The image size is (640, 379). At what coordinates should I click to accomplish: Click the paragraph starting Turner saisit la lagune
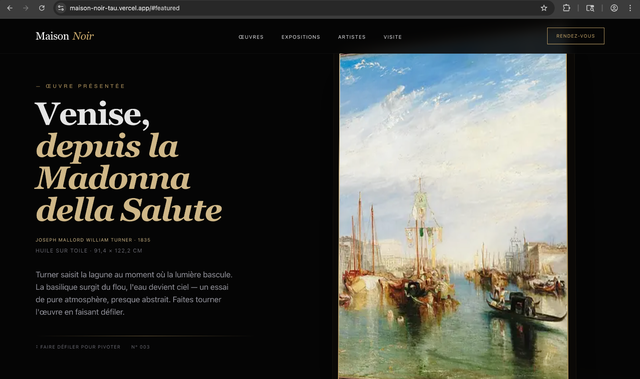click(134, 293)
